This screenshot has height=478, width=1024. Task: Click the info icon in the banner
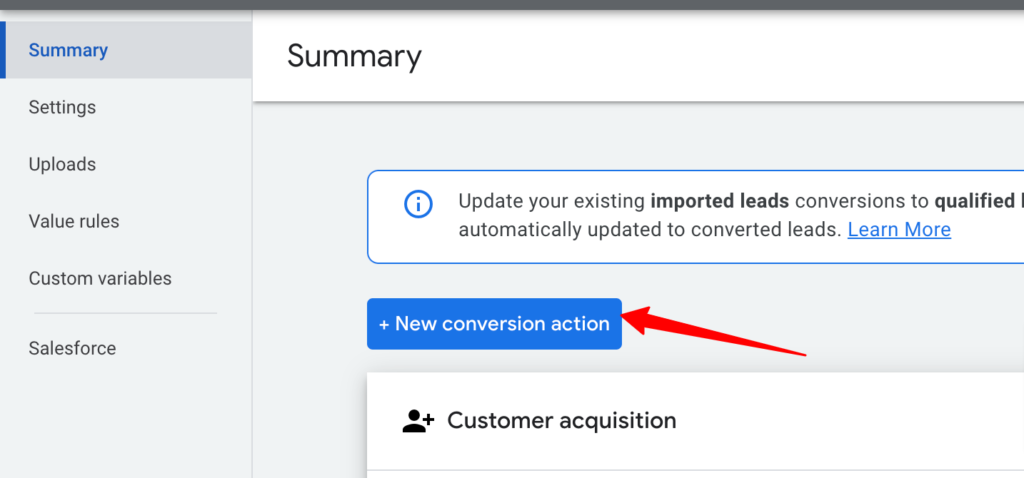click(418, 205)
